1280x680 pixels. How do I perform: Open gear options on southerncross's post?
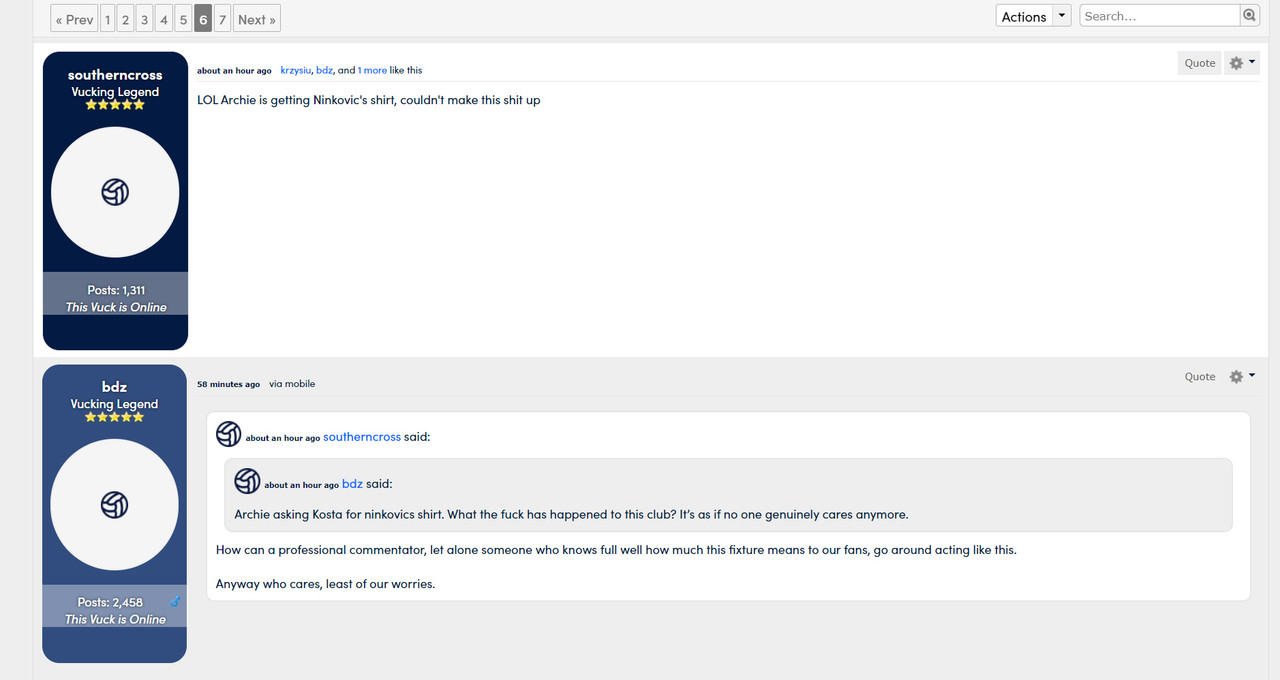click(x=1241, y=63)
